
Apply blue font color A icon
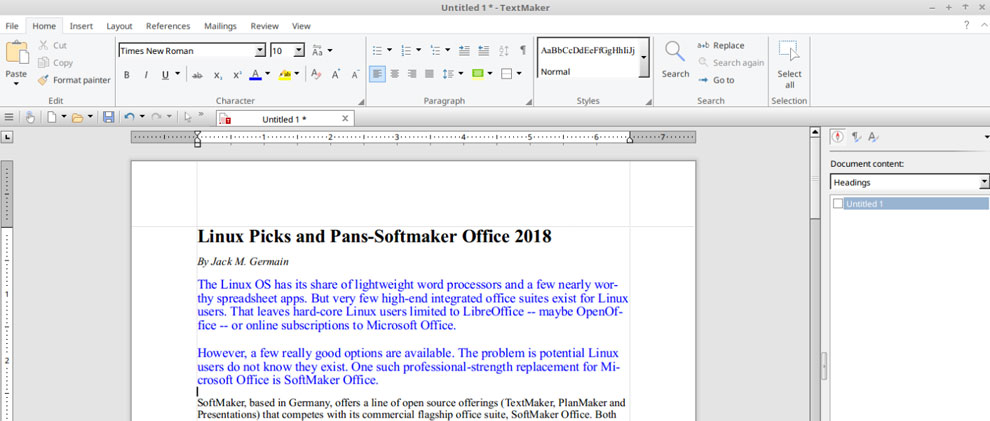point(255,74)
